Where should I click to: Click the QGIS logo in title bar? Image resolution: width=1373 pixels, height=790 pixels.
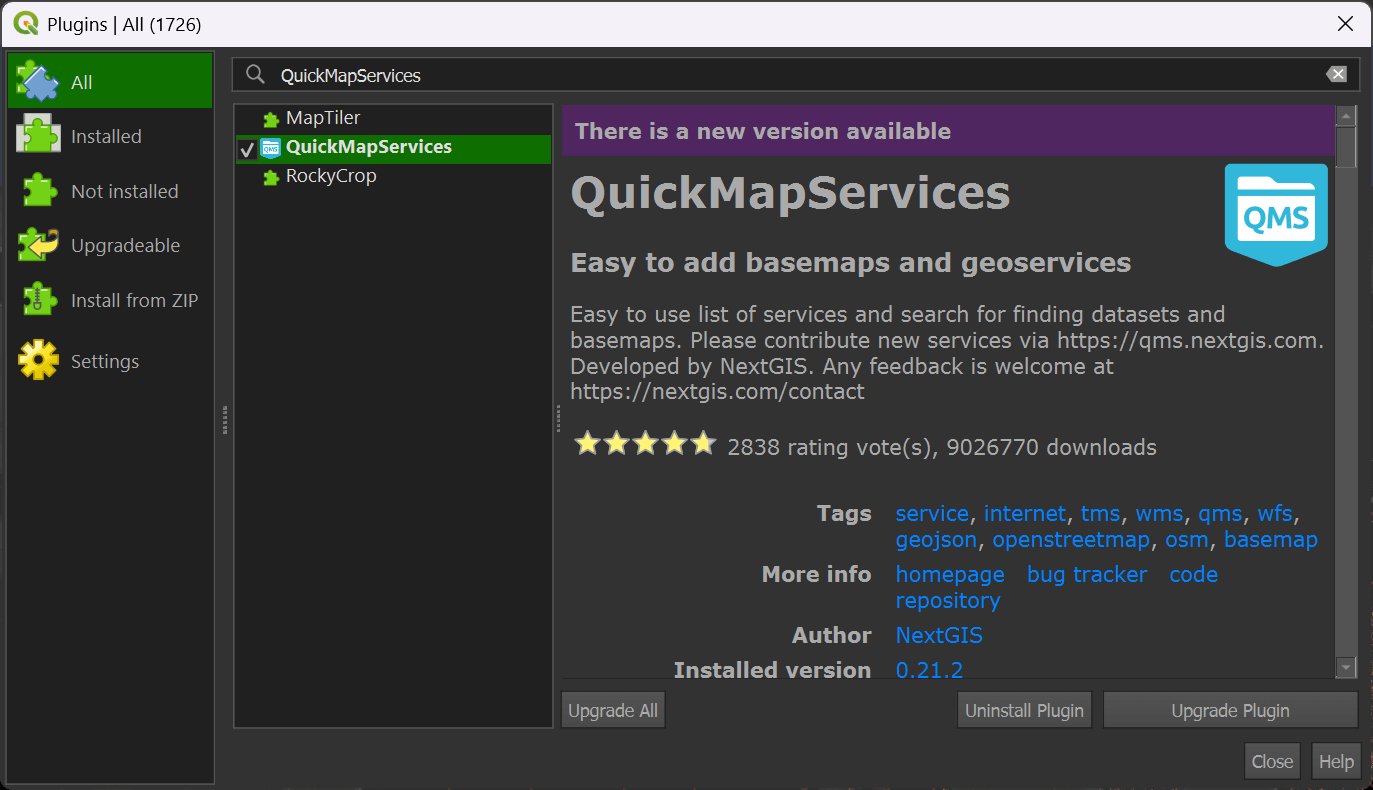point(27,24)
